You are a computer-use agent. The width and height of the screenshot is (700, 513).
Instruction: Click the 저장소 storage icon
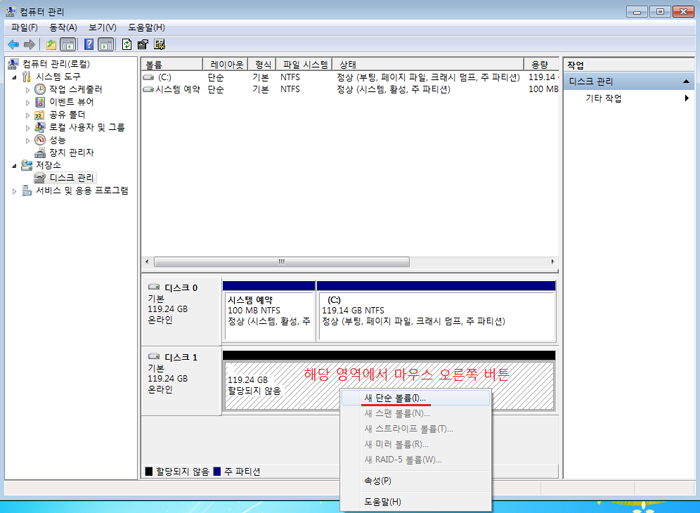click(x=27, y=165)
